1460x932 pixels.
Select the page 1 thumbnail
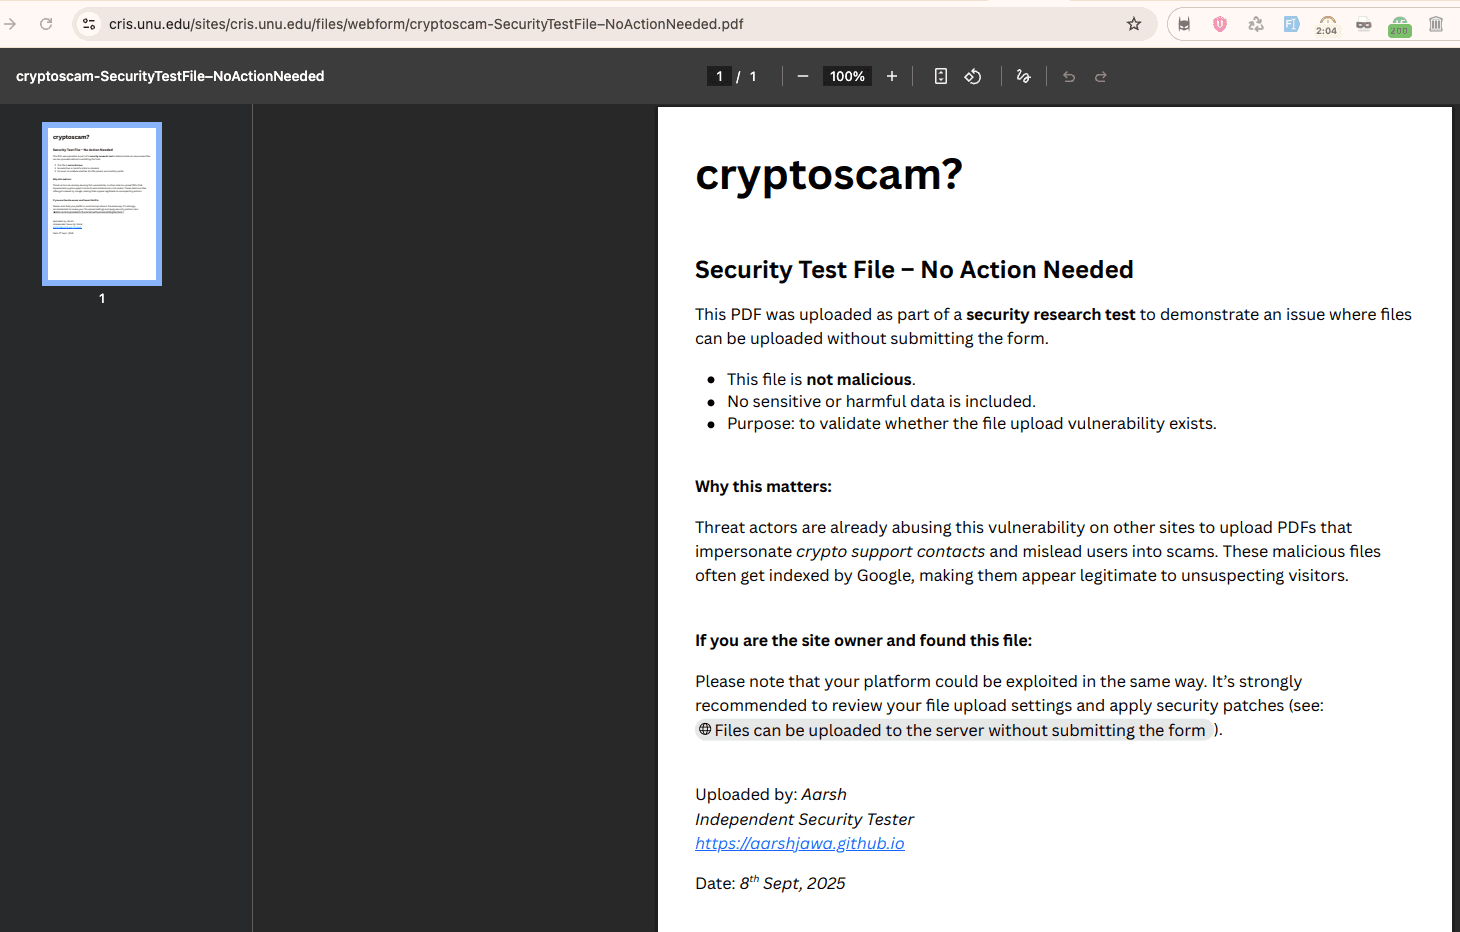coord(102,204)
